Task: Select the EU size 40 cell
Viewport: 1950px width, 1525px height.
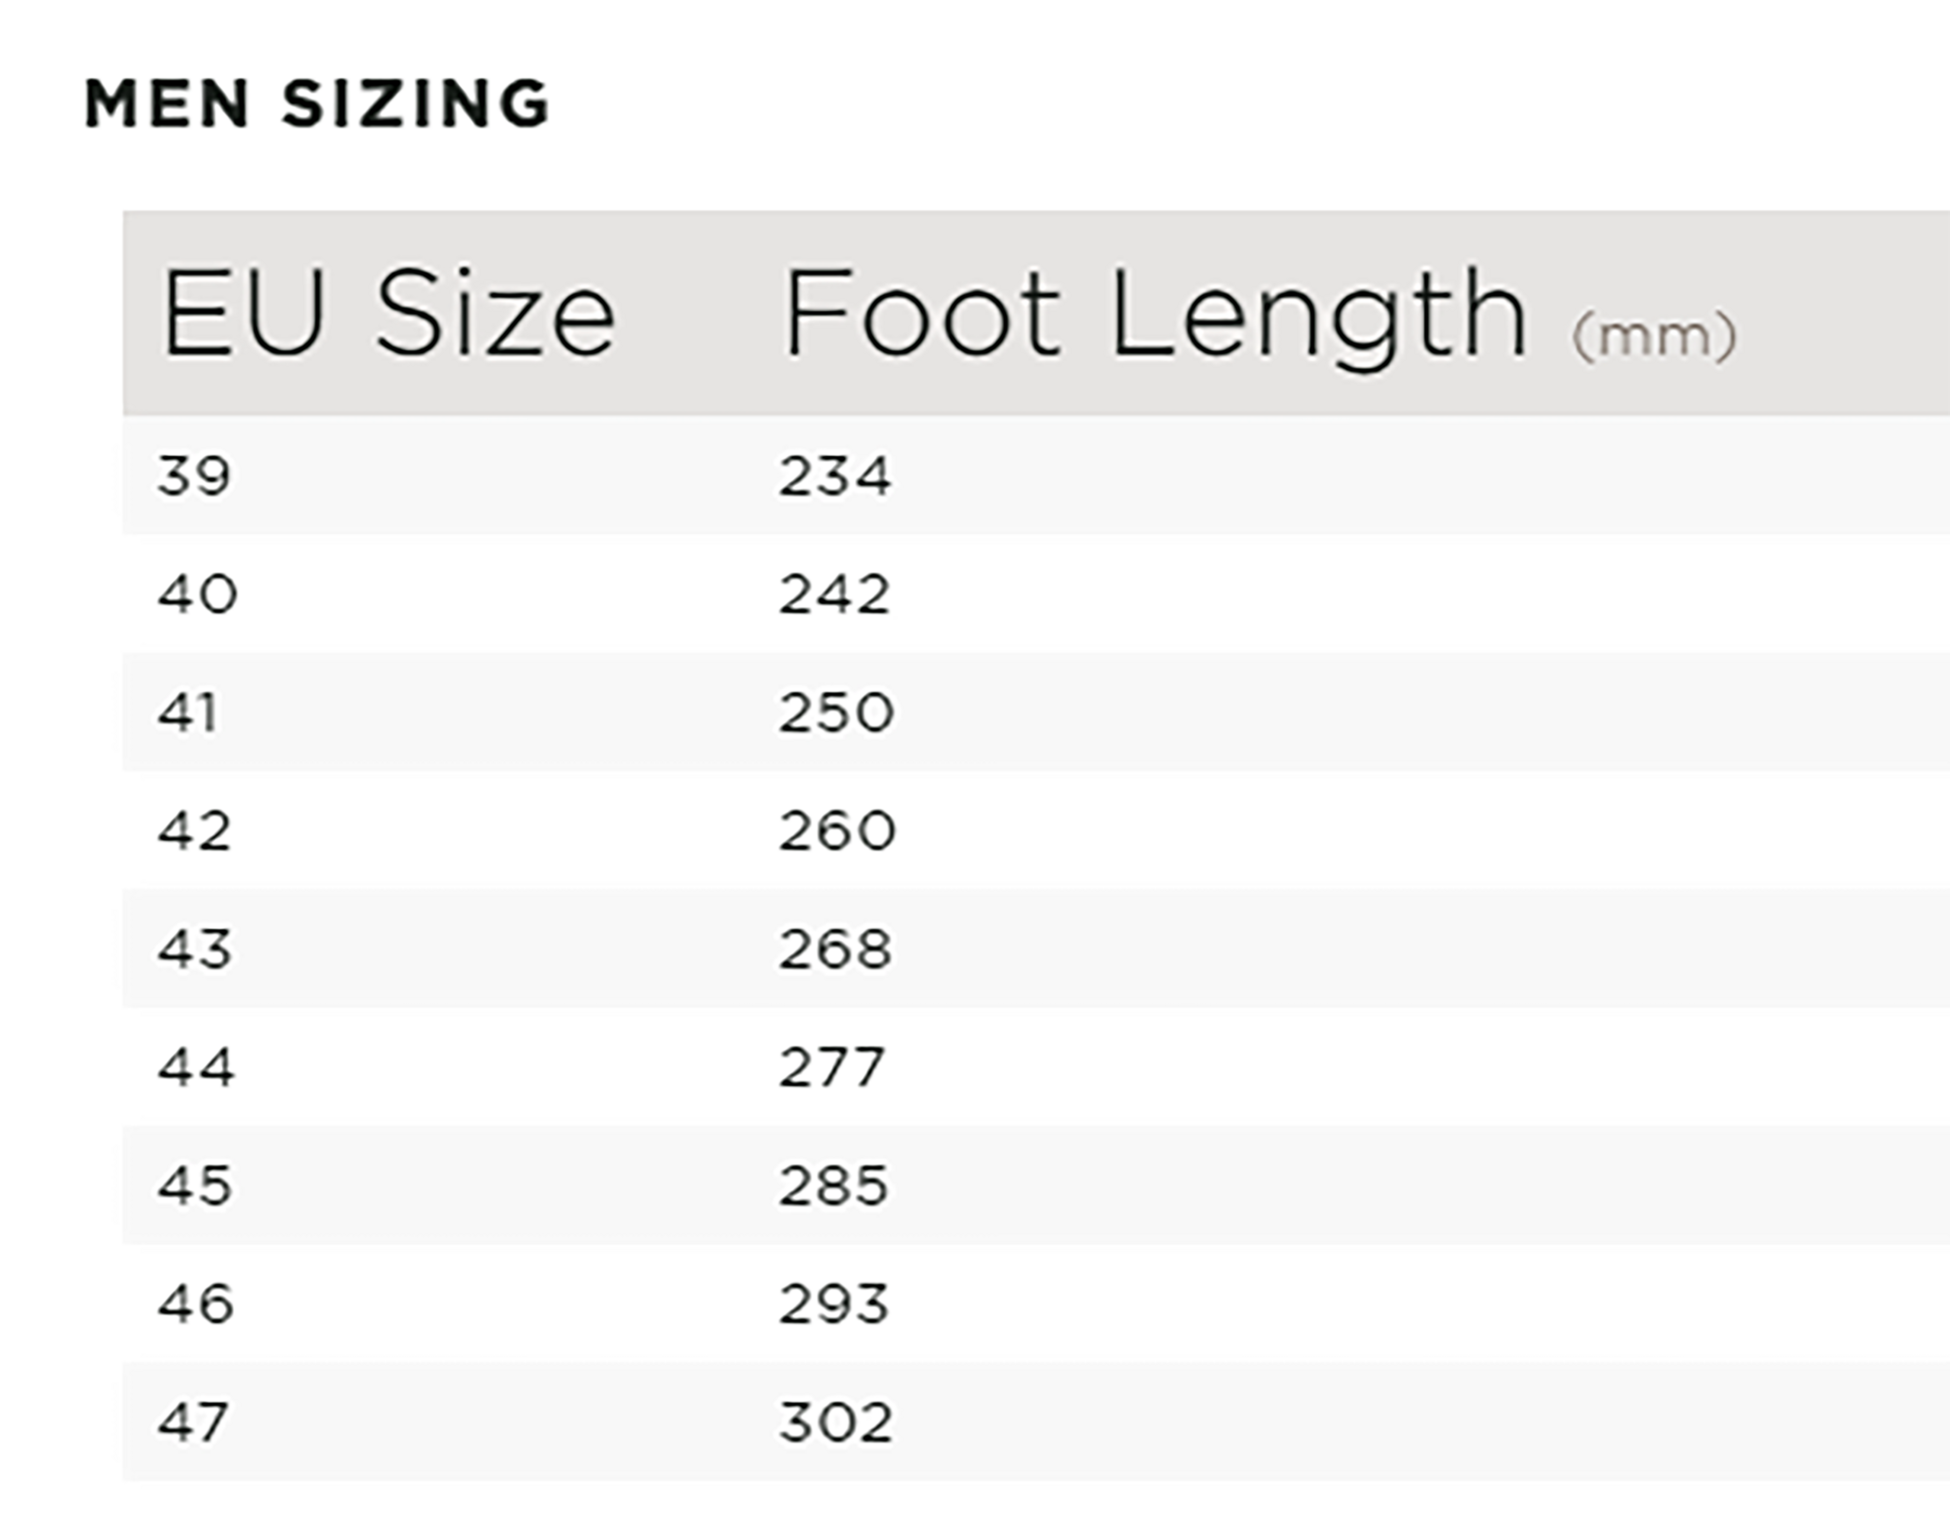Action: click(197, 594)
